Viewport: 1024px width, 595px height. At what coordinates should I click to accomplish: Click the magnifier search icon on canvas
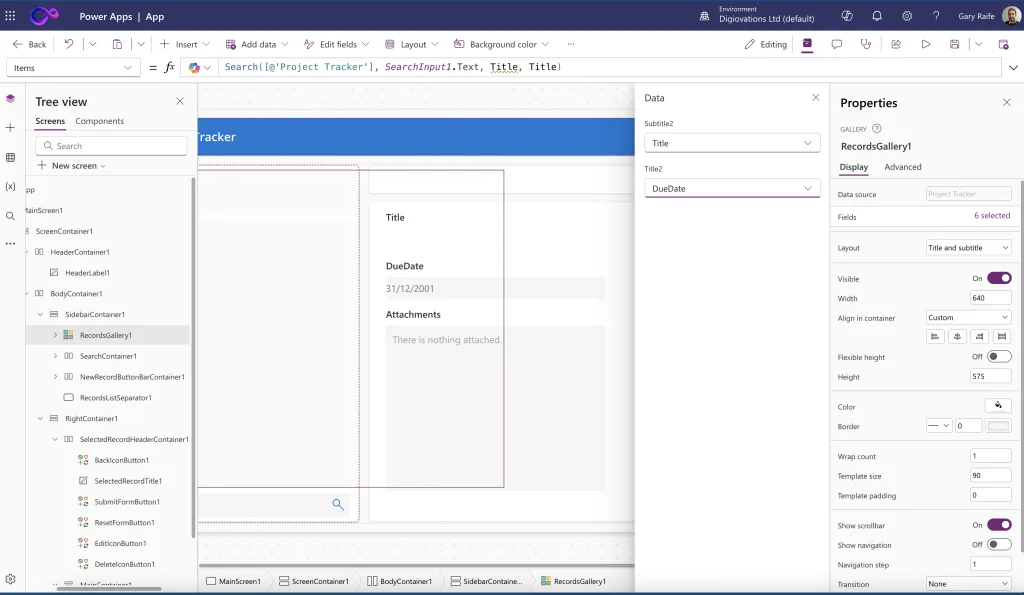338,505
